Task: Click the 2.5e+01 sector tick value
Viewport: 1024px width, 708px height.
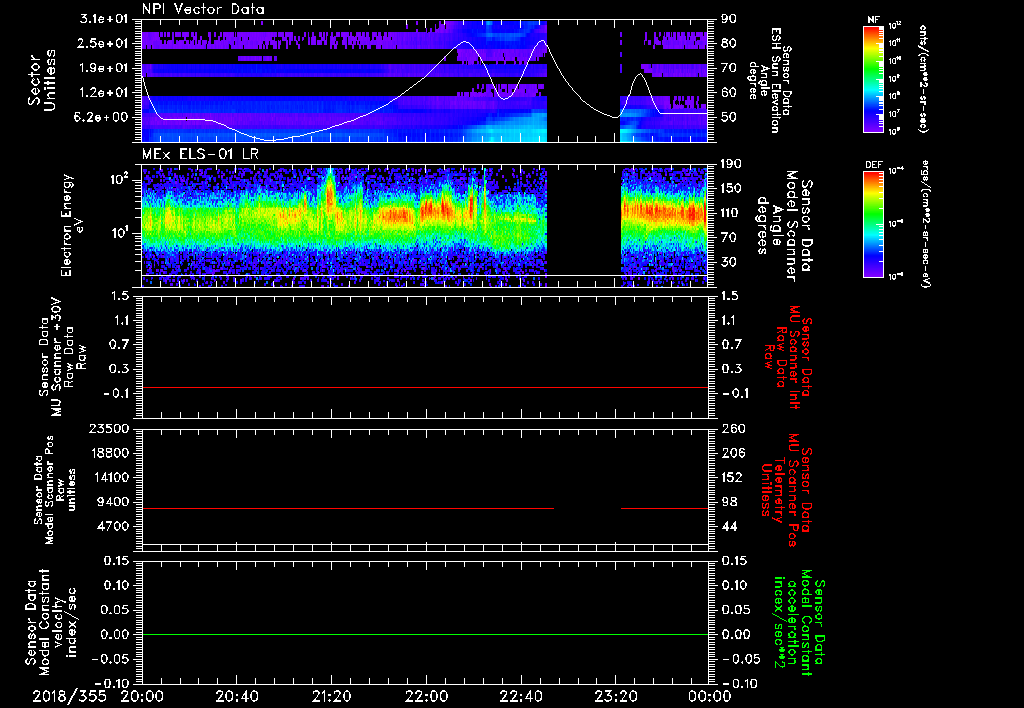Action: 102,44
